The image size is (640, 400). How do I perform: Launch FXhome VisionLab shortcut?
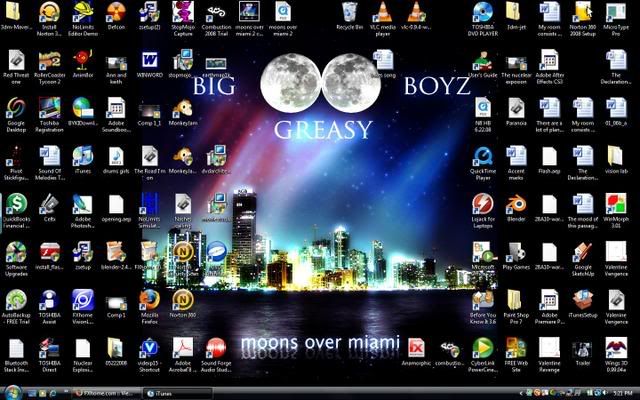tap(83, 307)
